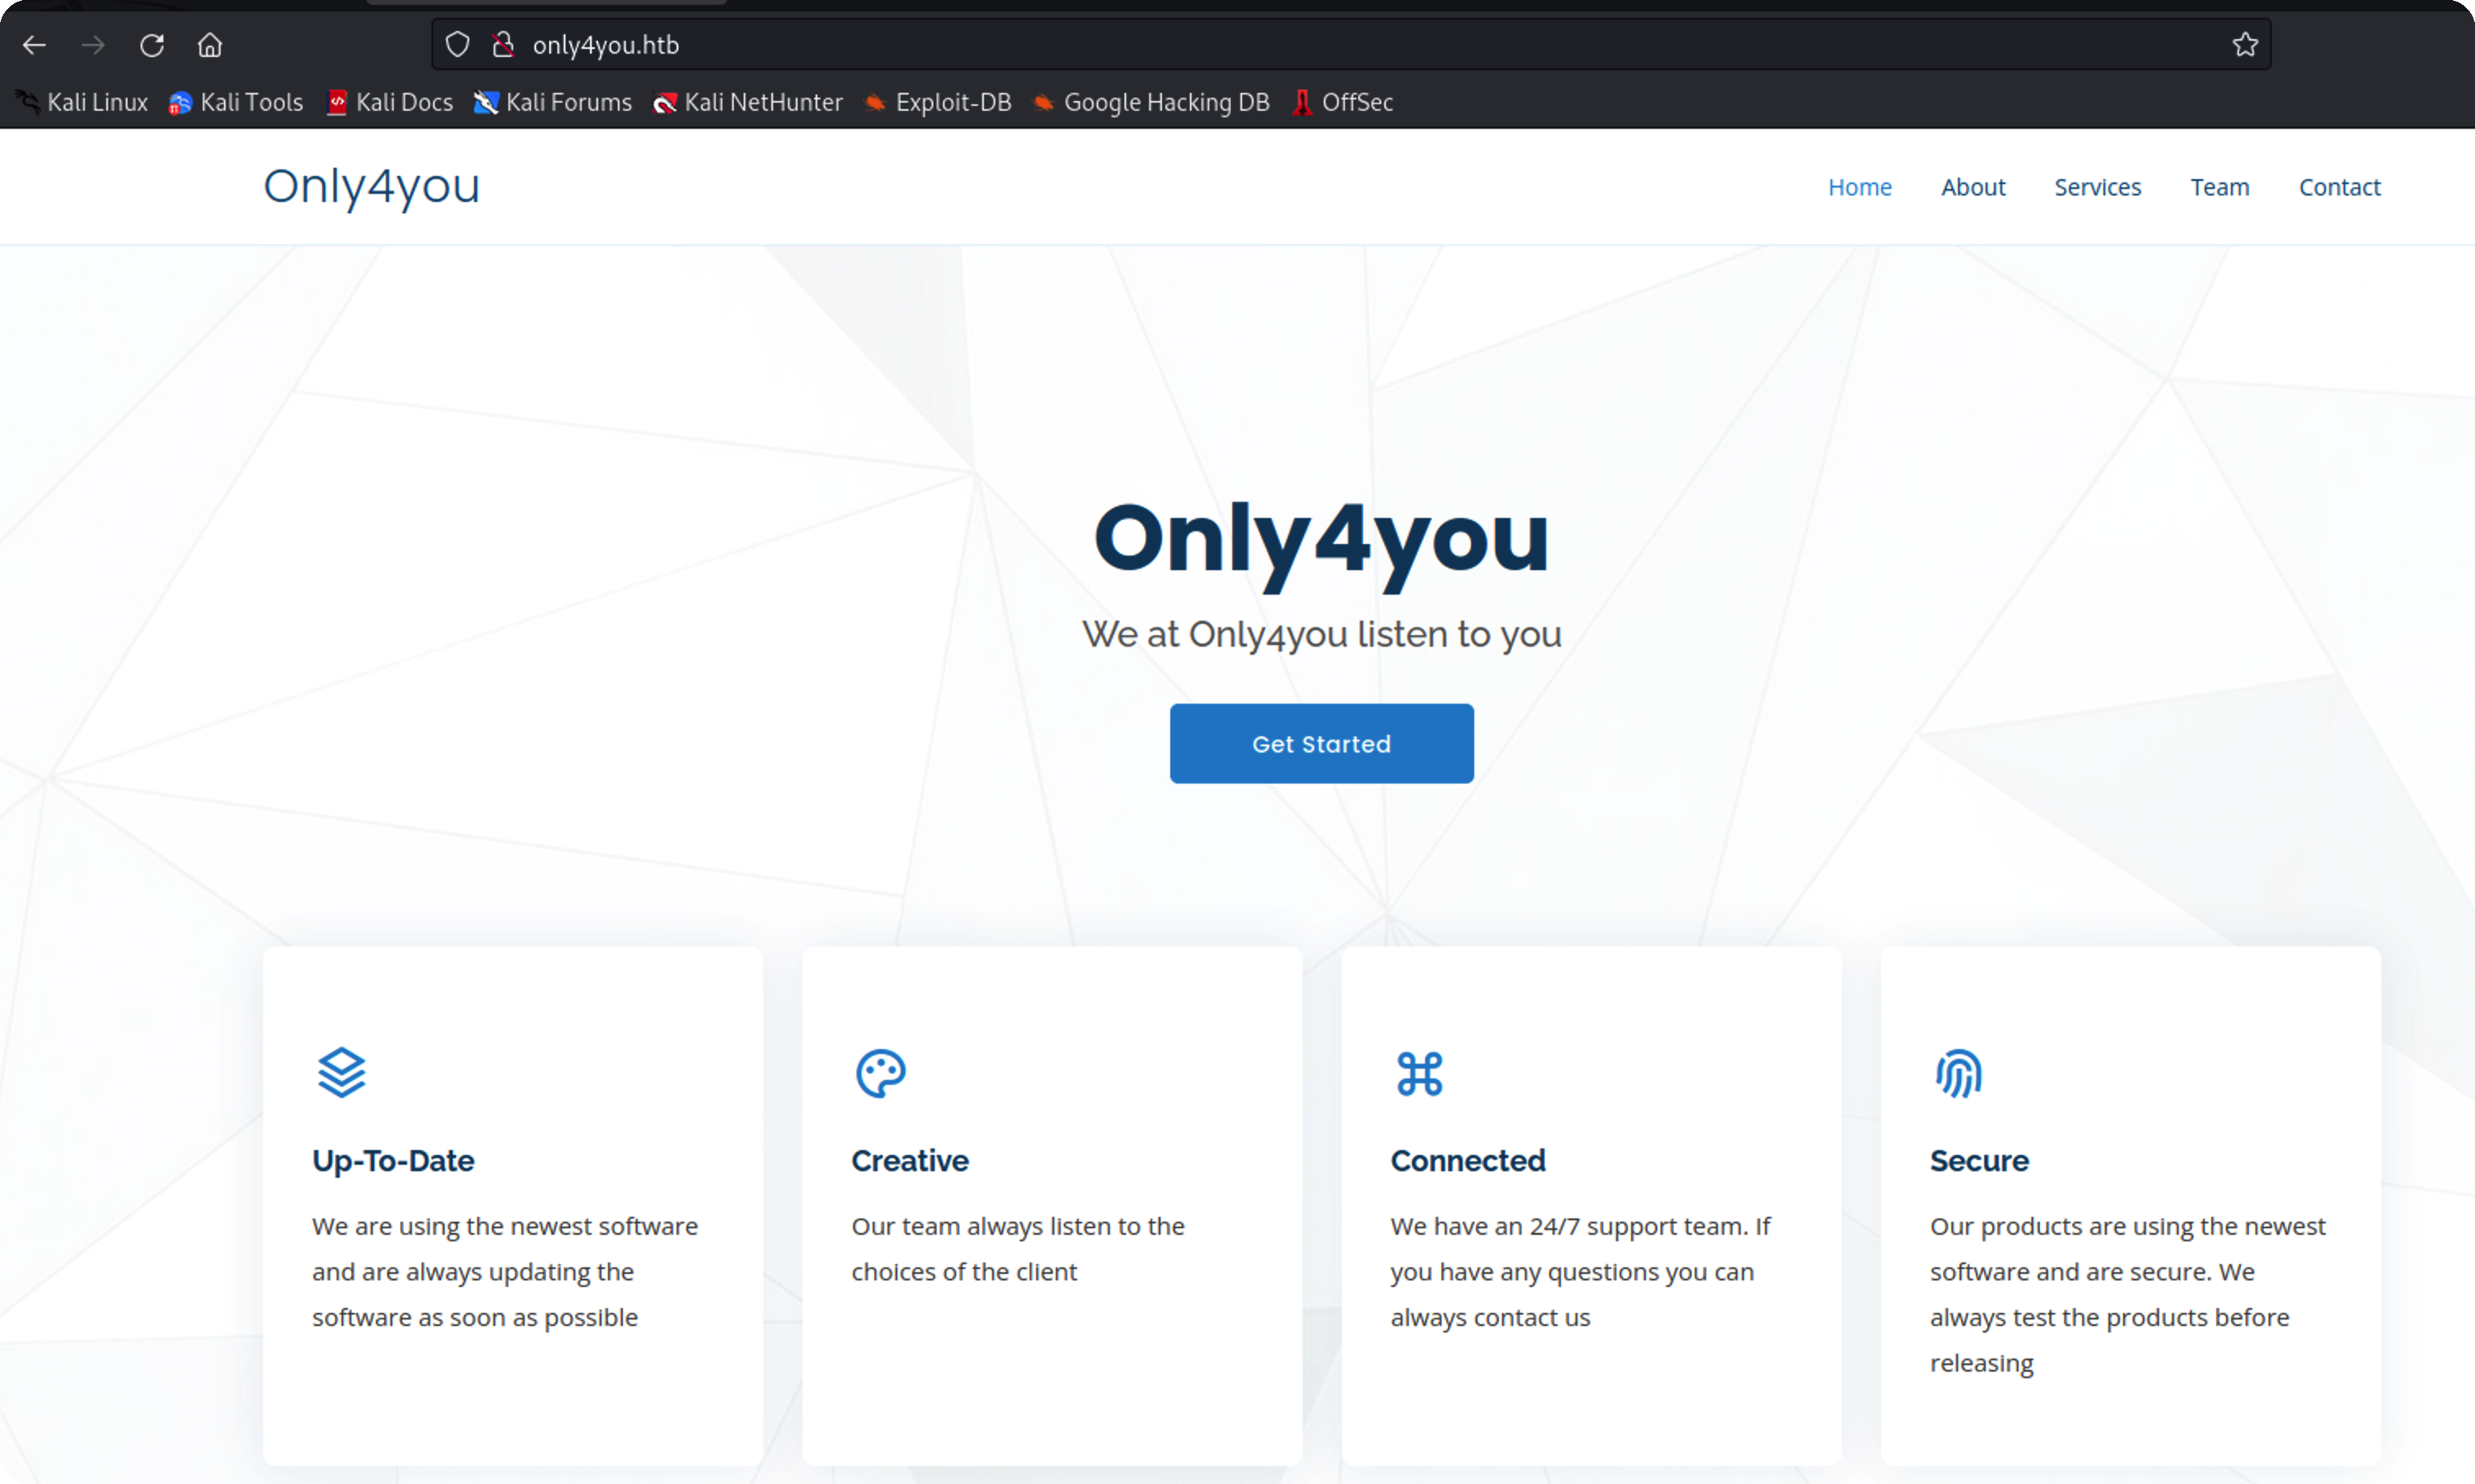Viewport: 2475px width, 1484px height.
Task: Bookmark this page with star icon
Action: click(2245, 45)
